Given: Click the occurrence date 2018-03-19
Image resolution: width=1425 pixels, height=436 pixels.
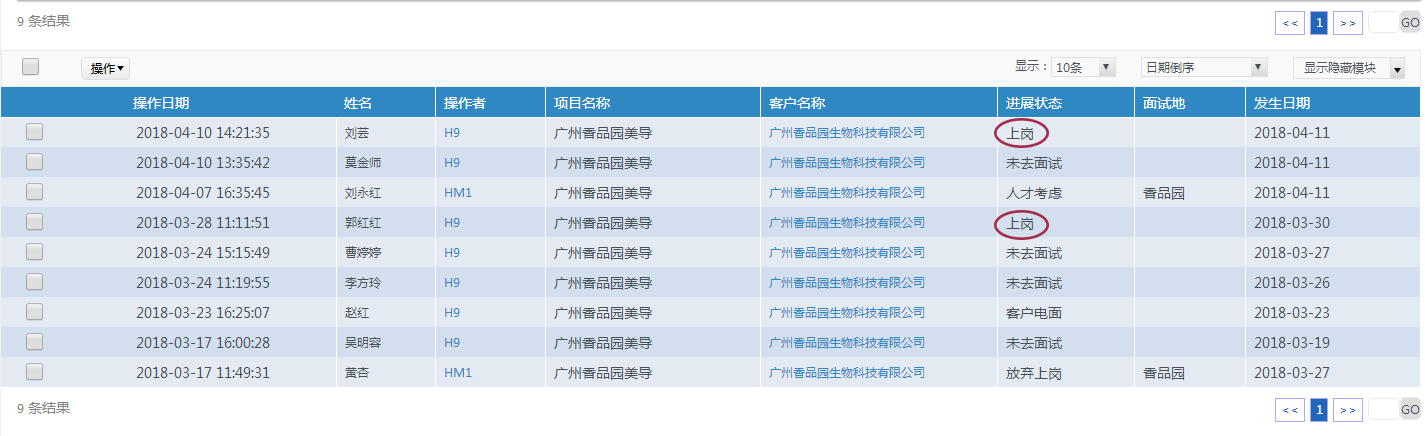Looking at the screenshot, I should click(1292, 342).
